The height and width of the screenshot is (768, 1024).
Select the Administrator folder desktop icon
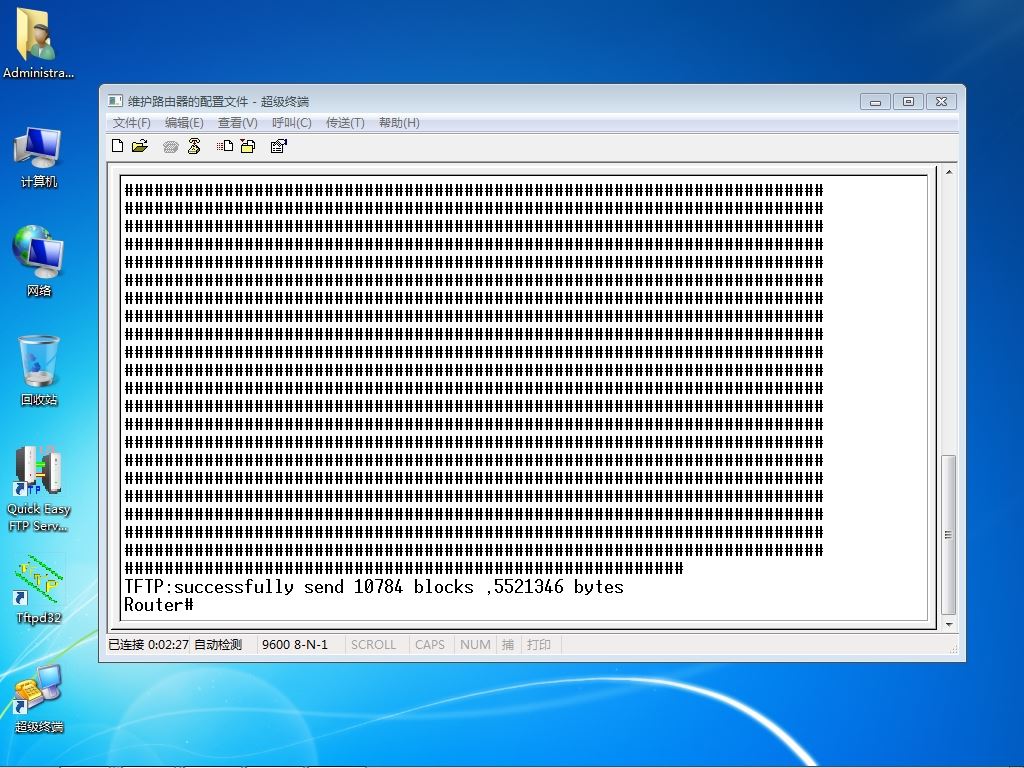point(38,44)
